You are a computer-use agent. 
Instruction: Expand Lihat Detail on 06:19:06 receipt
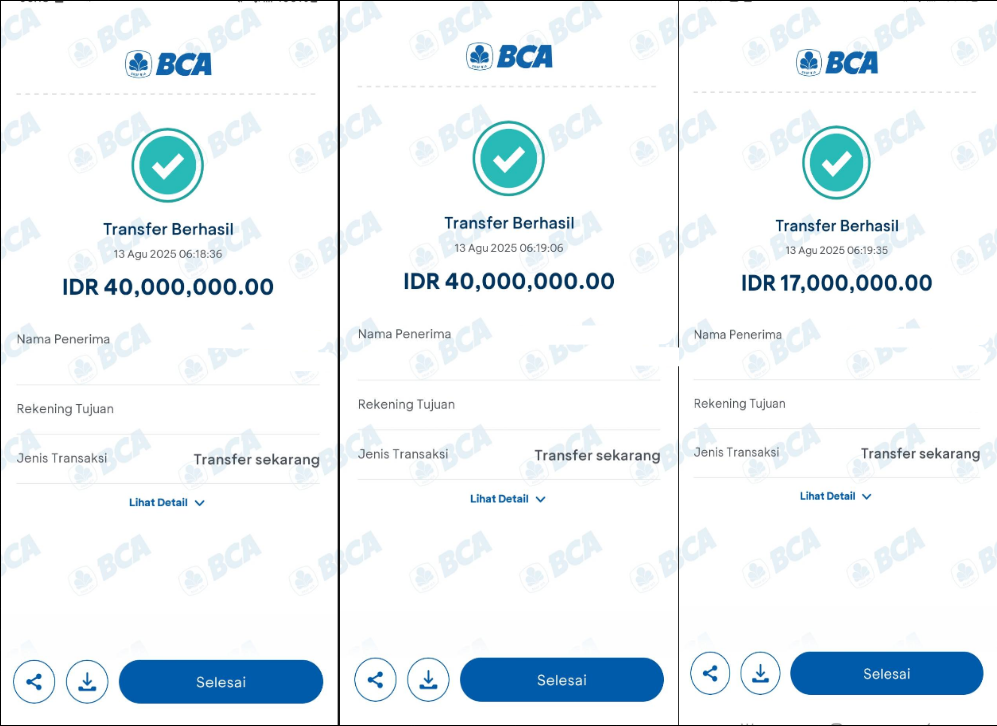coord(507,499)
